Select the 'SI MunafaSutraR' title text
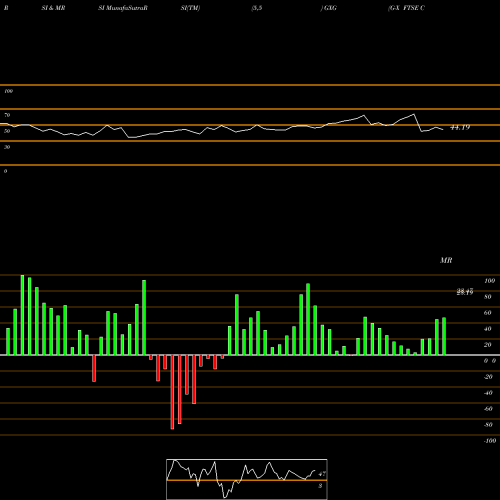This screenshot has height=500, width=500. pos(123,8)
